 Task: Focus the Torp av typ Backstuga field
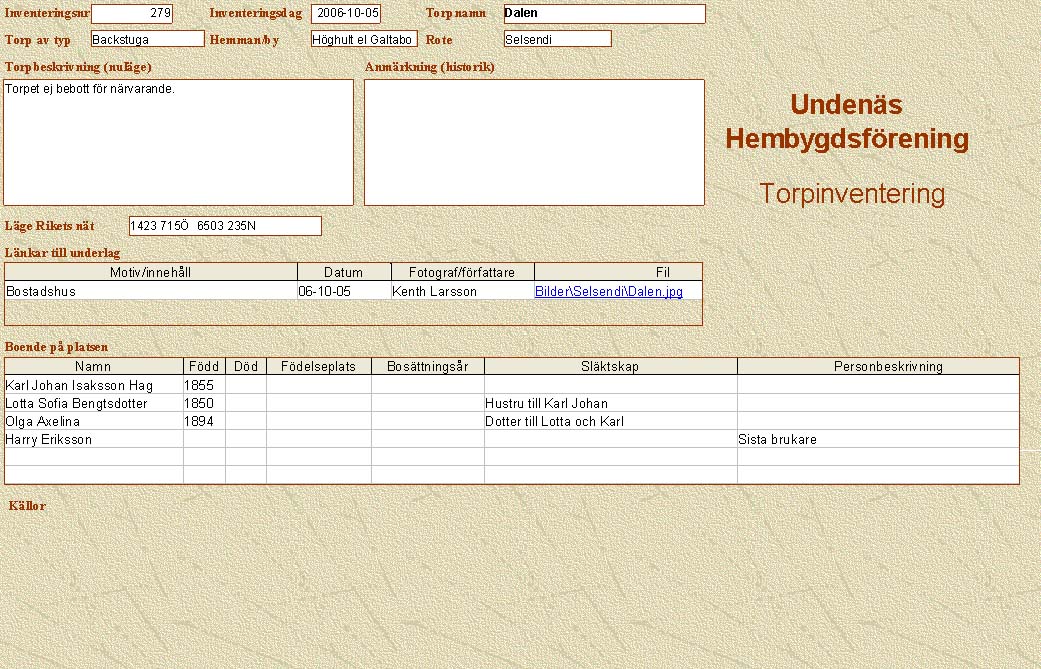(x=147, y=39)
